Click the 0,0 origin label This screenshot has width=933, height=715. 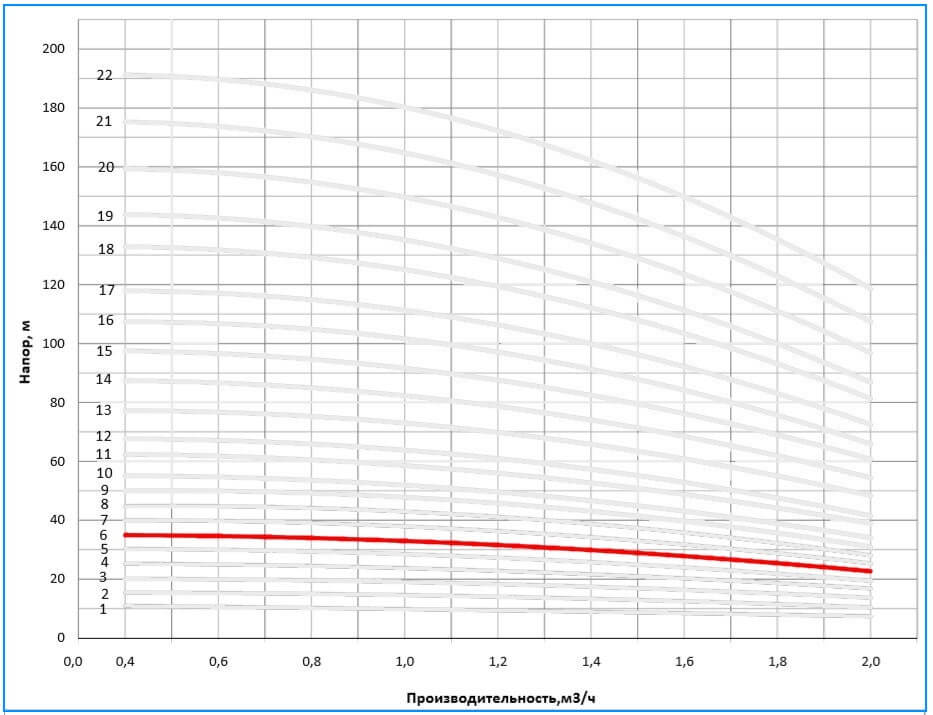[x=71, y=661]
